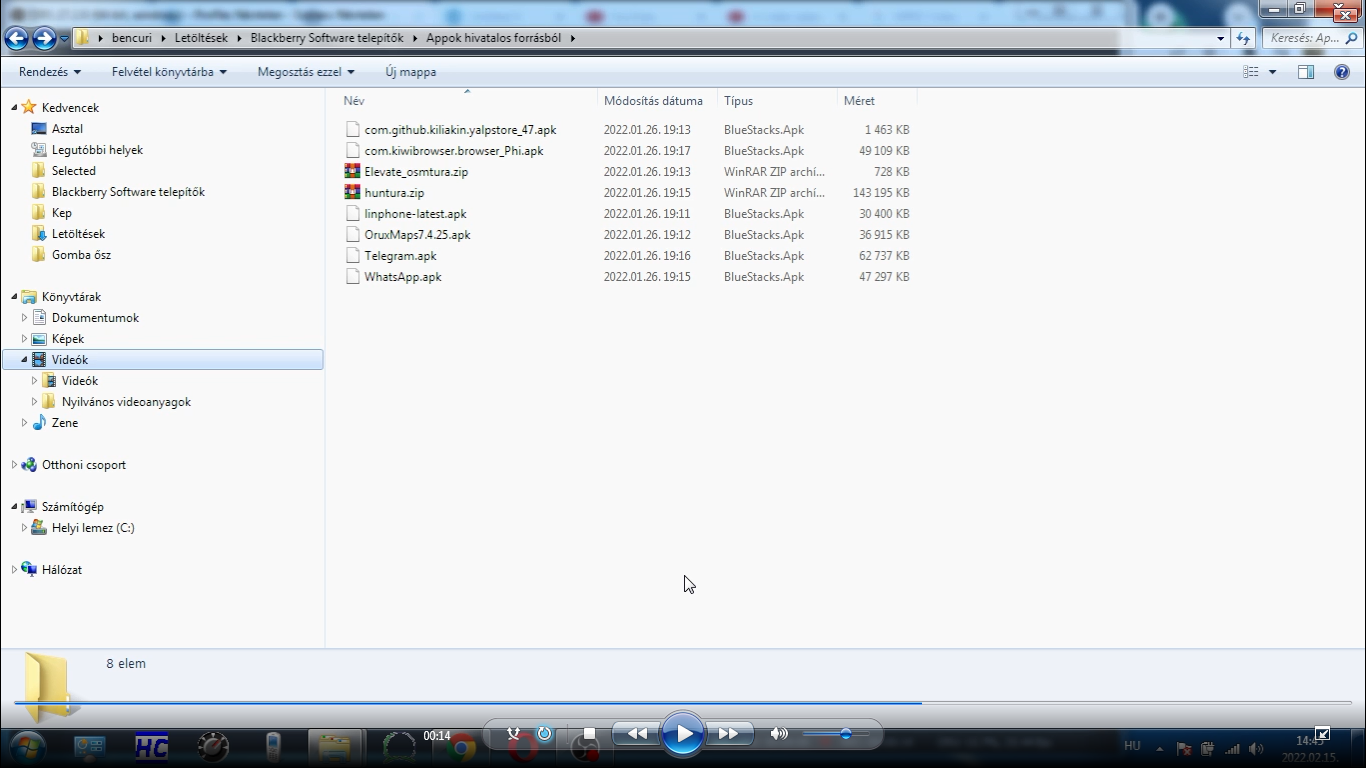Start the video with the round Play button
Screen dimensions: 1366x768
pos(683,734)
